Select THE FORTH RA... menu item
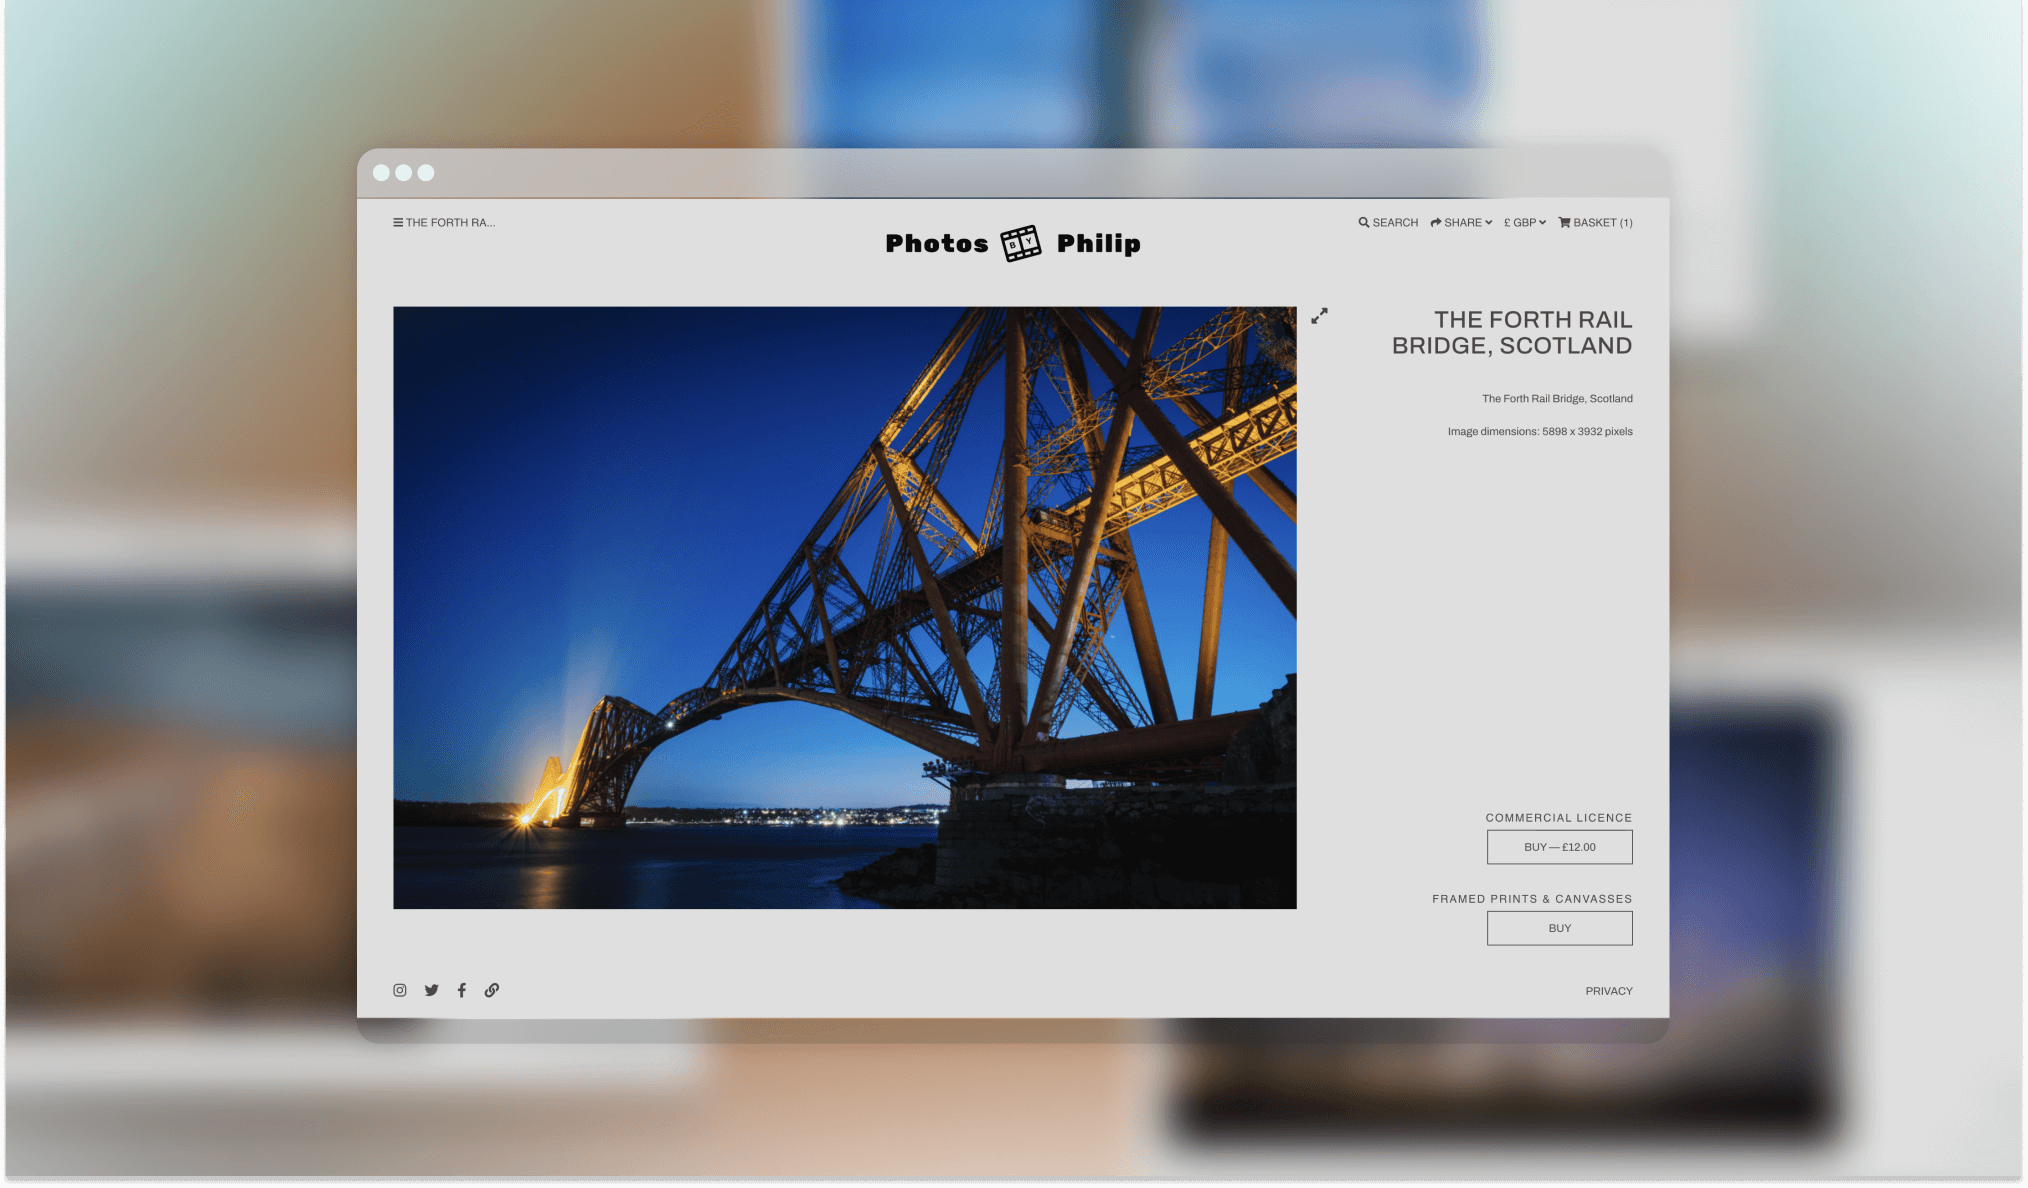Image resolution: width=2028 pixels, height=1188 pixels. pos(449,222)
